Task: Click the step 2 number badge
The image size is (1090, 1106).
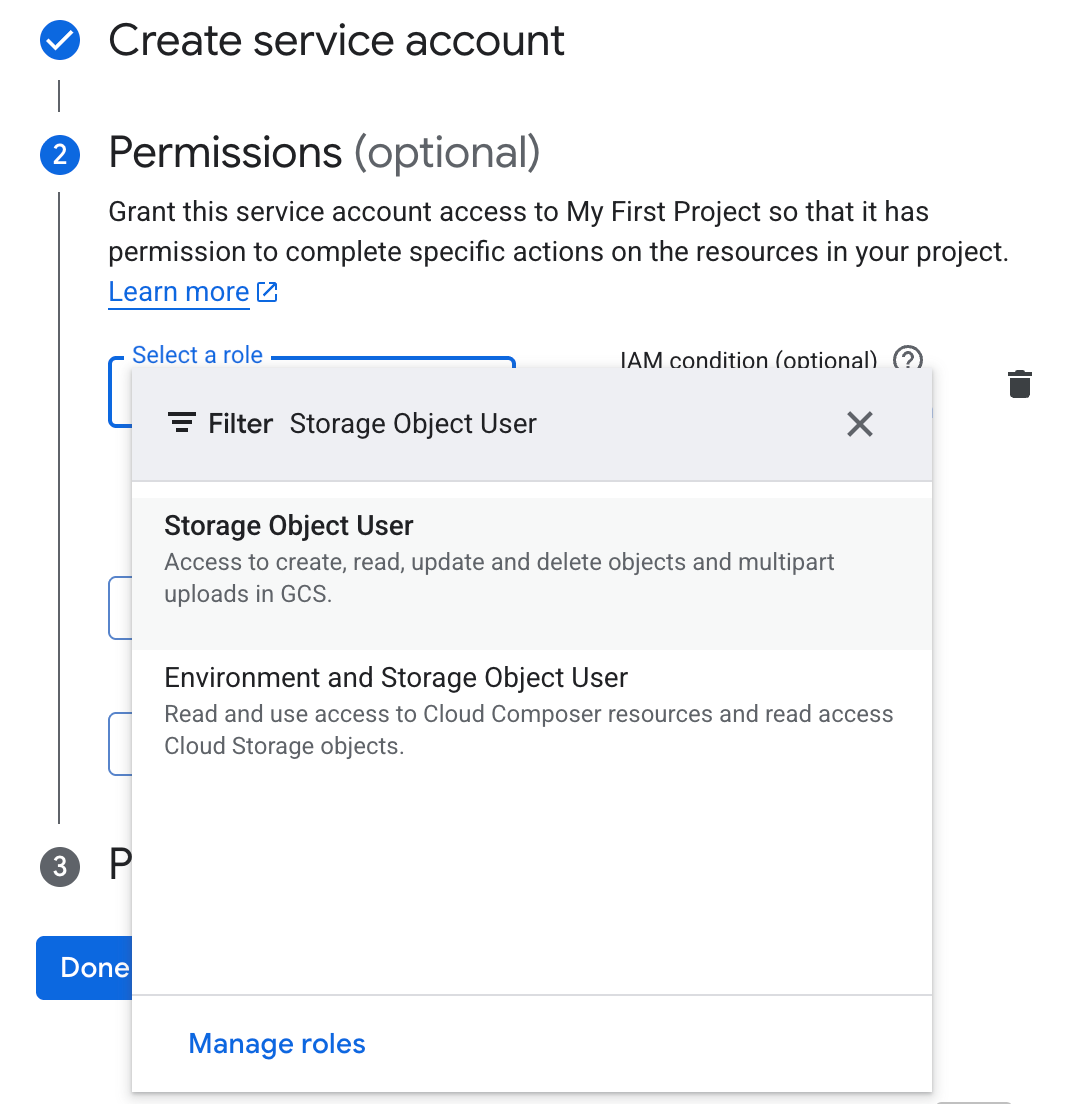Action: click(59, 154)
